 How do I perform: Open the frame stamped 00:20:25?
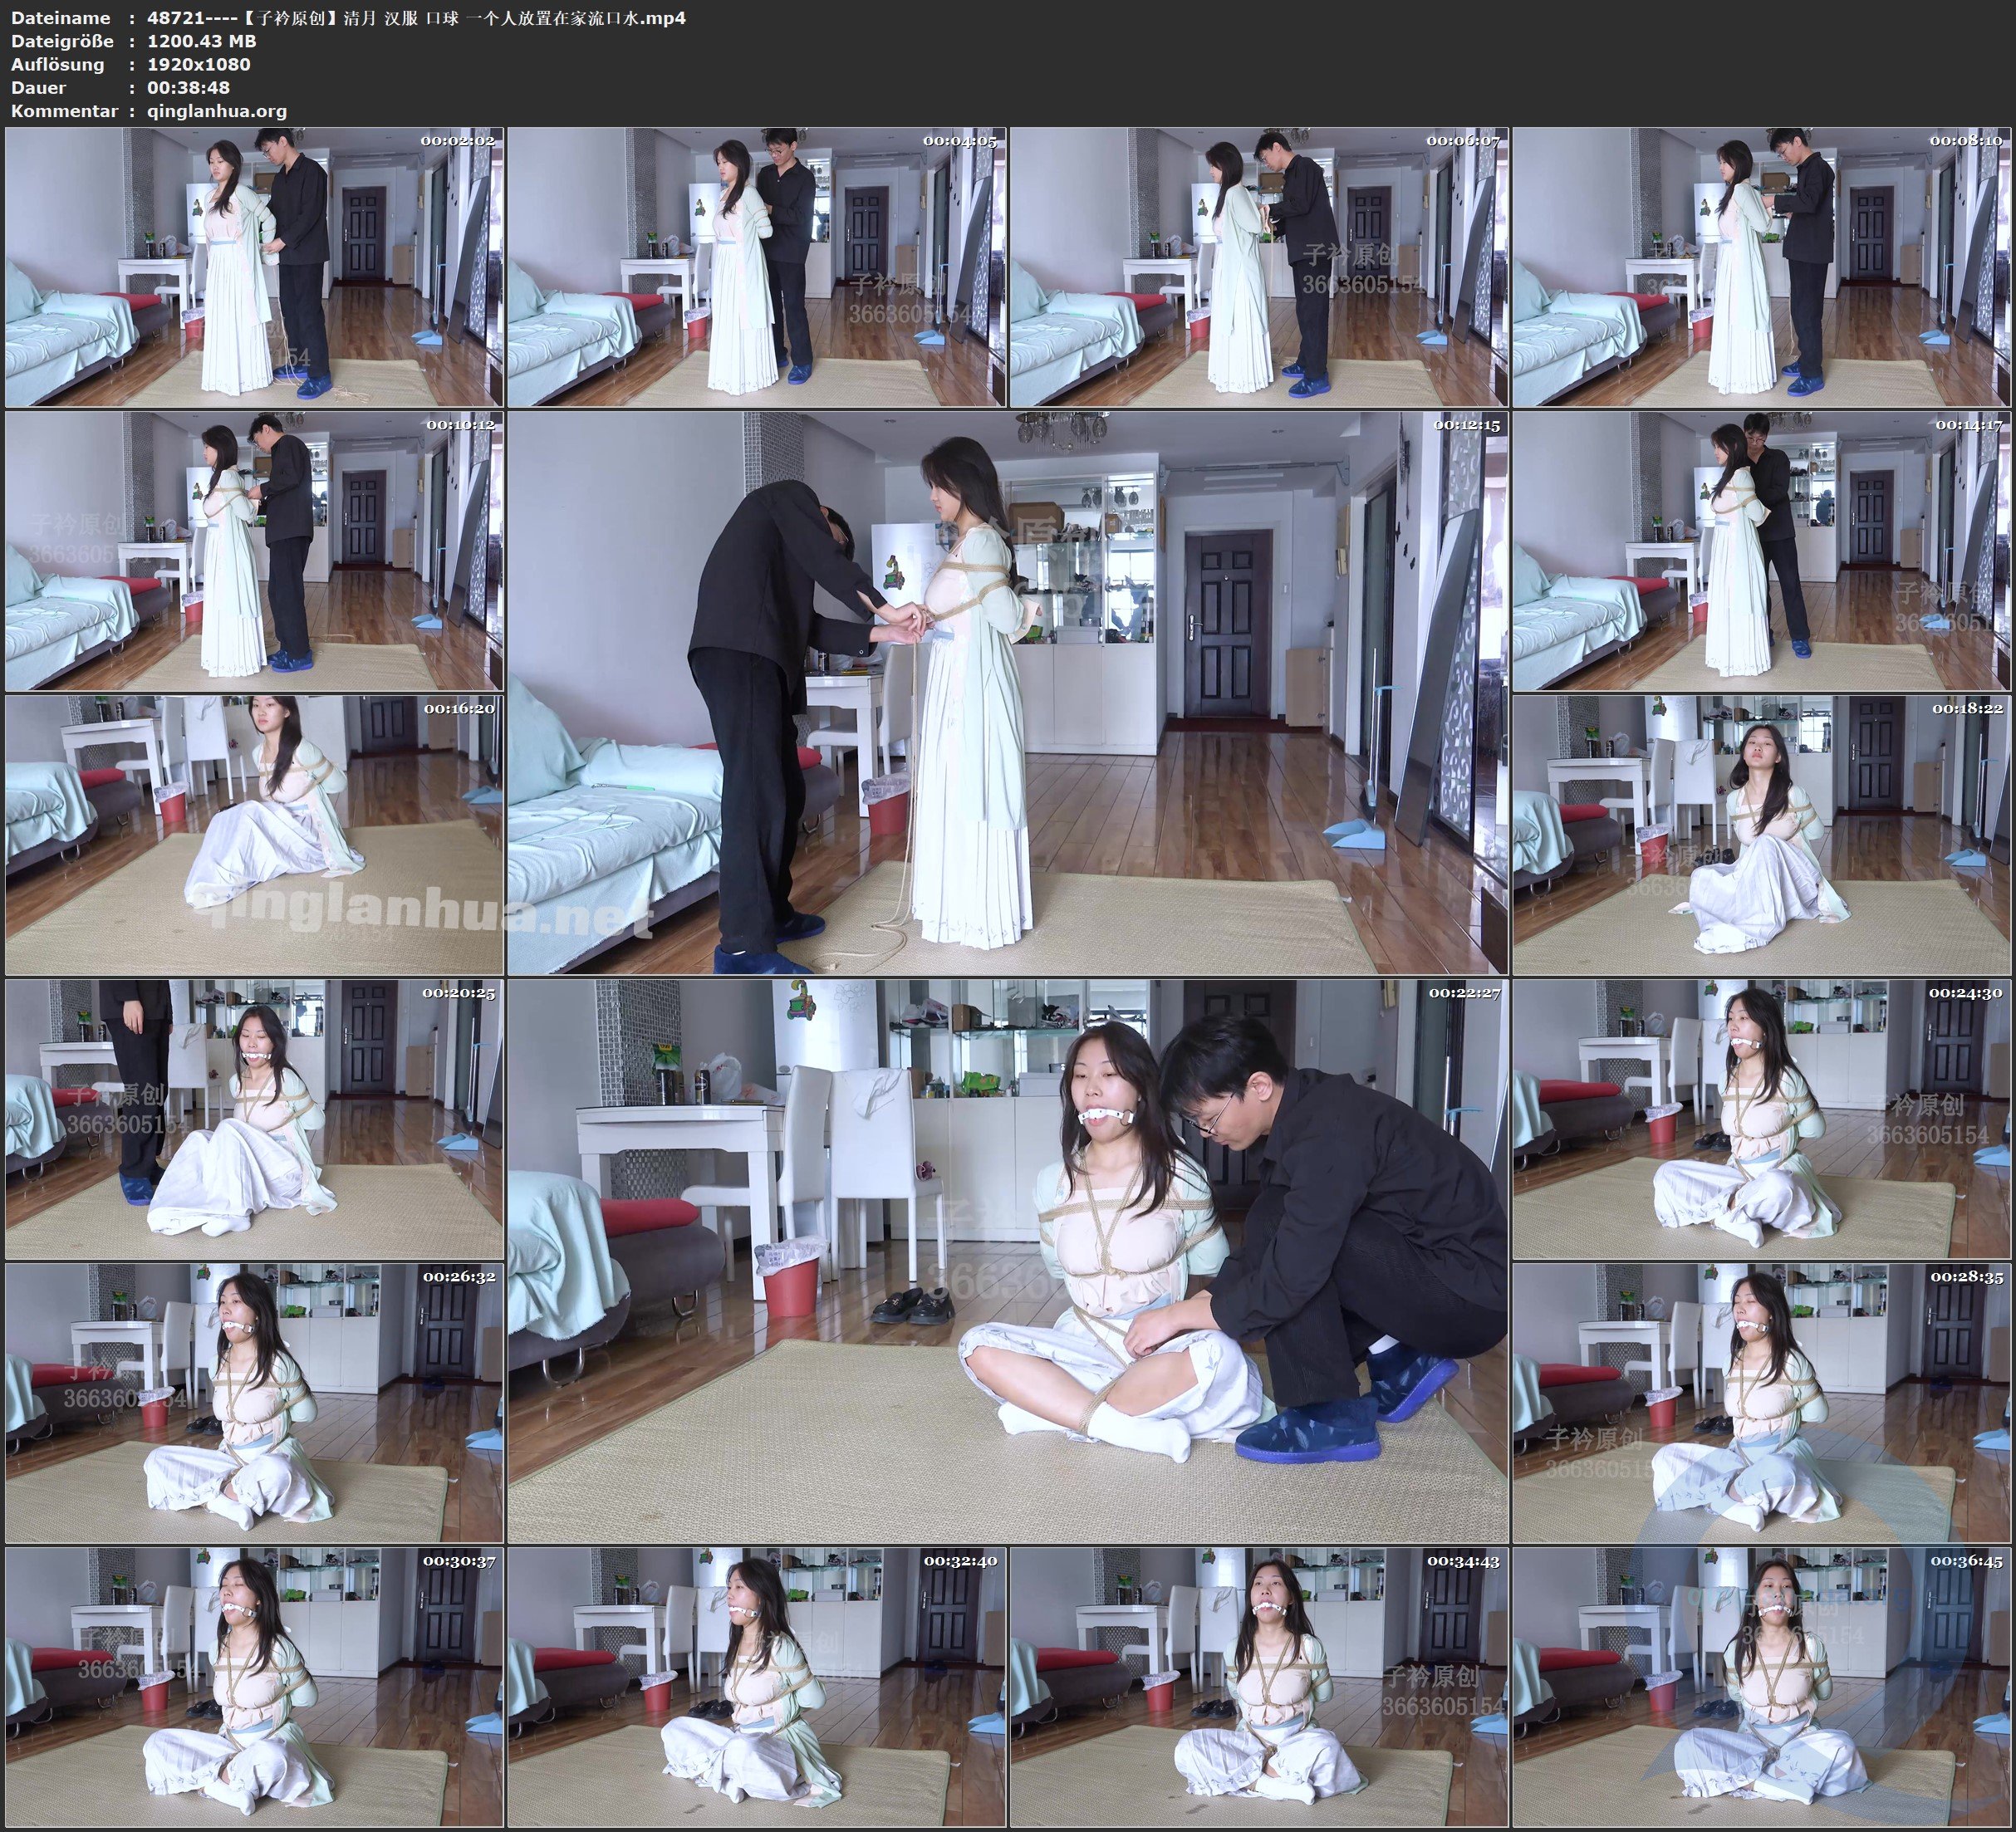point(254,1119)
